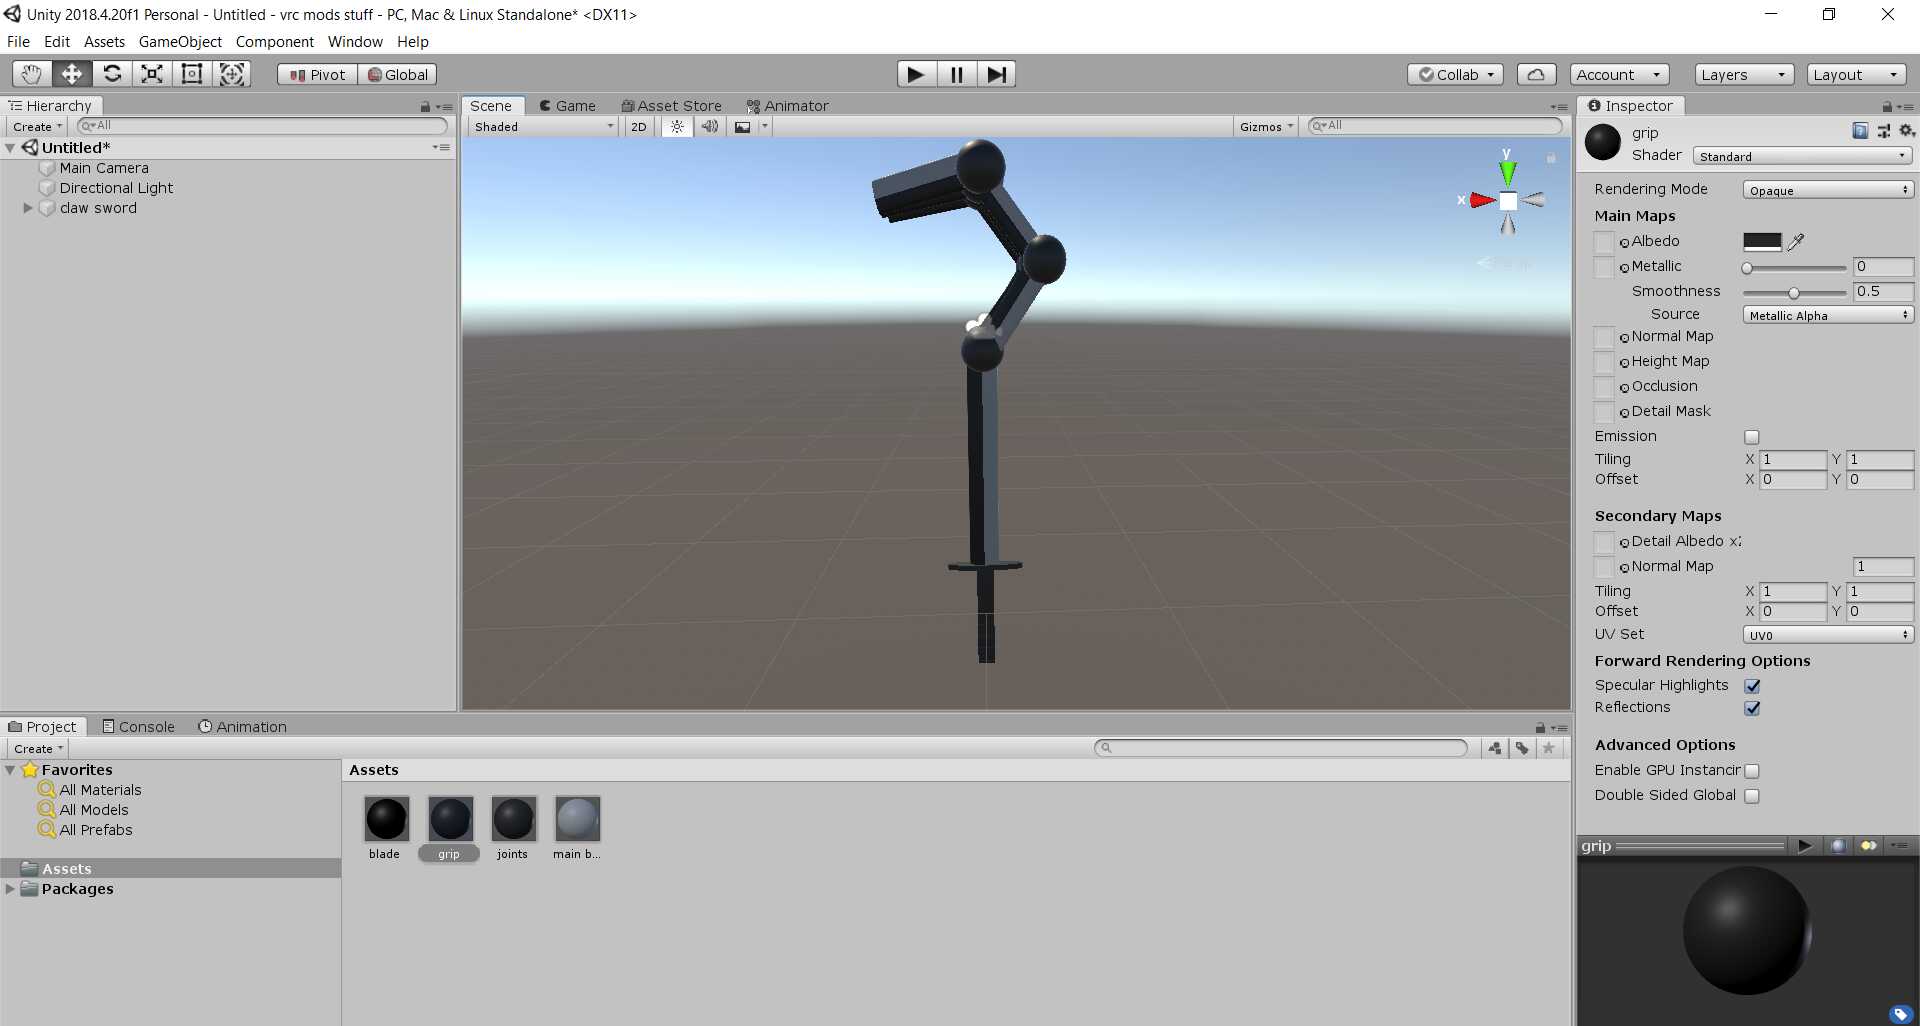Click the Albedo color swatch
Image resolution: width=1920 pixels, height=1026 pixels.
pos(1762,242)
